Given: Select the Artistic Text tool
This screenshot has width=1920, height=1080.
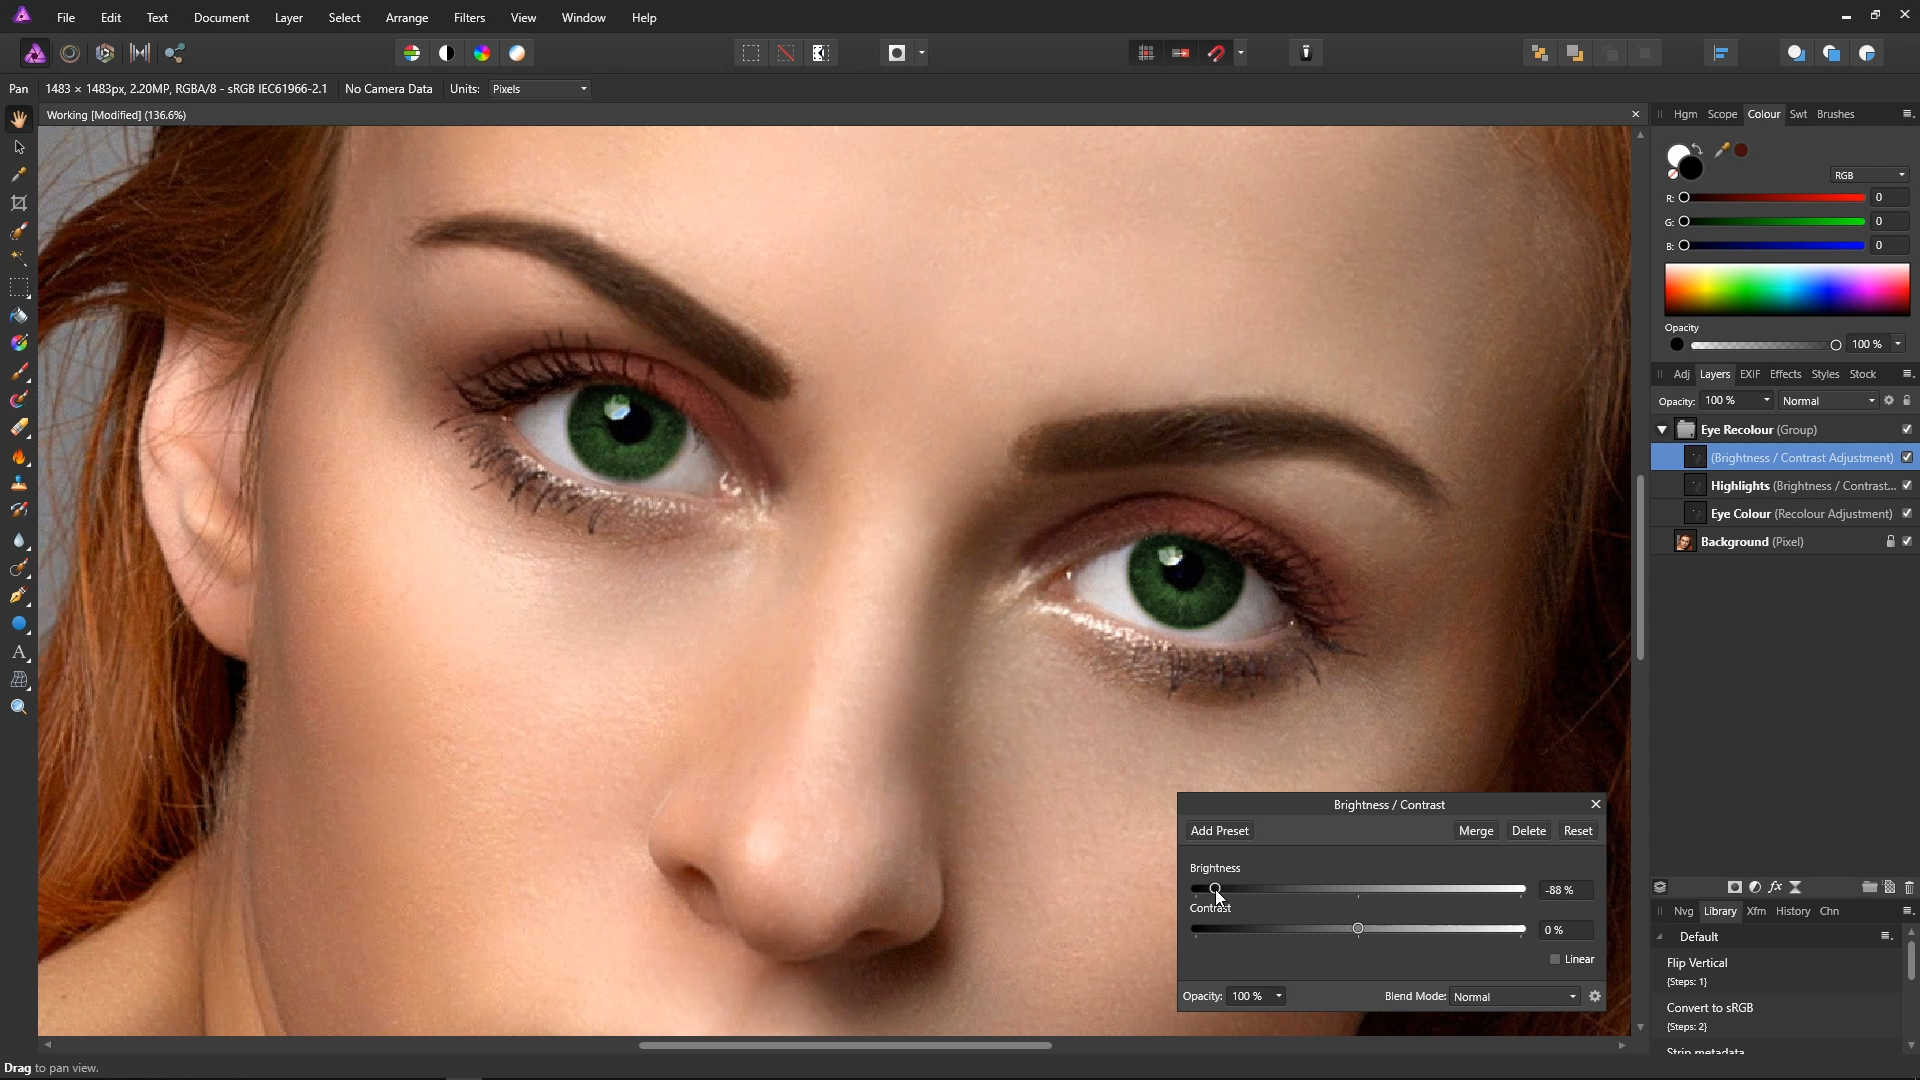Looking at the screenshot, I should pyautogui.click(x=18, y=652).
